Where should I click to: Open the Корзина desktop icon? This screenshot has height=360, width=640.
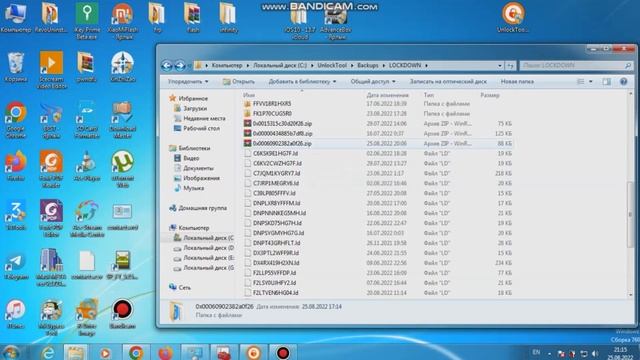16,68
